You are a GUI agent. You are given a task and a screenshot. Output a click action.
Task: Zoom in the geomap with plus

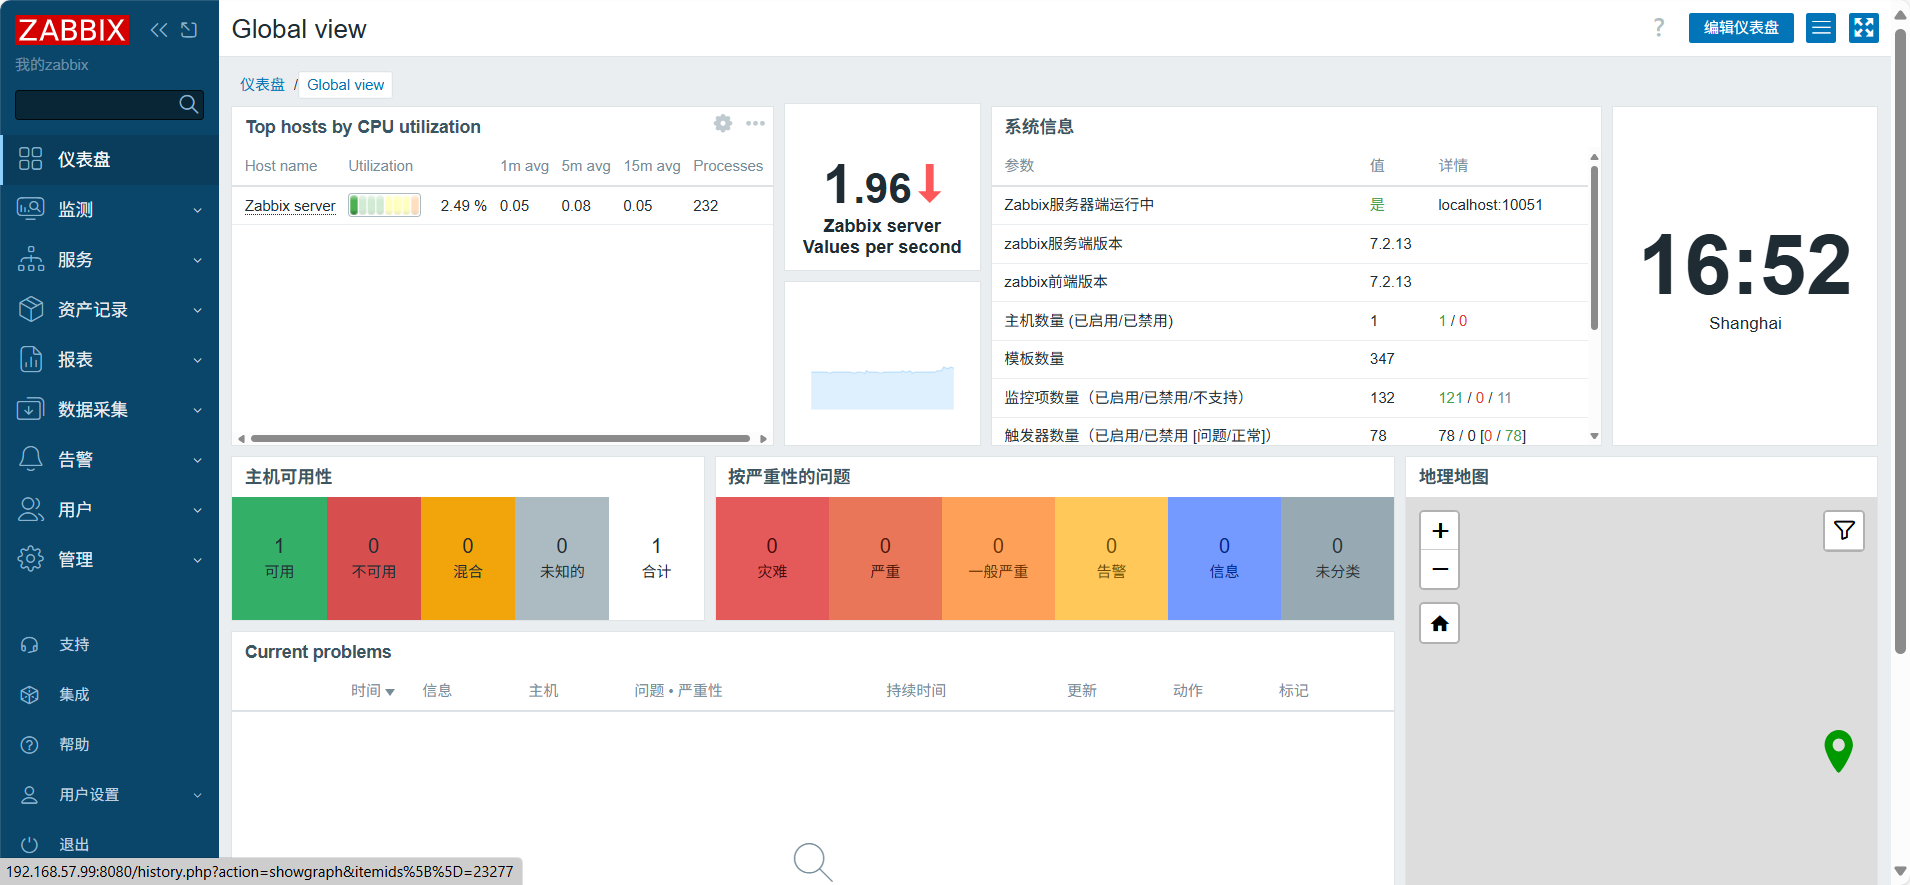pyautogui.click(x=1440, y=531)
